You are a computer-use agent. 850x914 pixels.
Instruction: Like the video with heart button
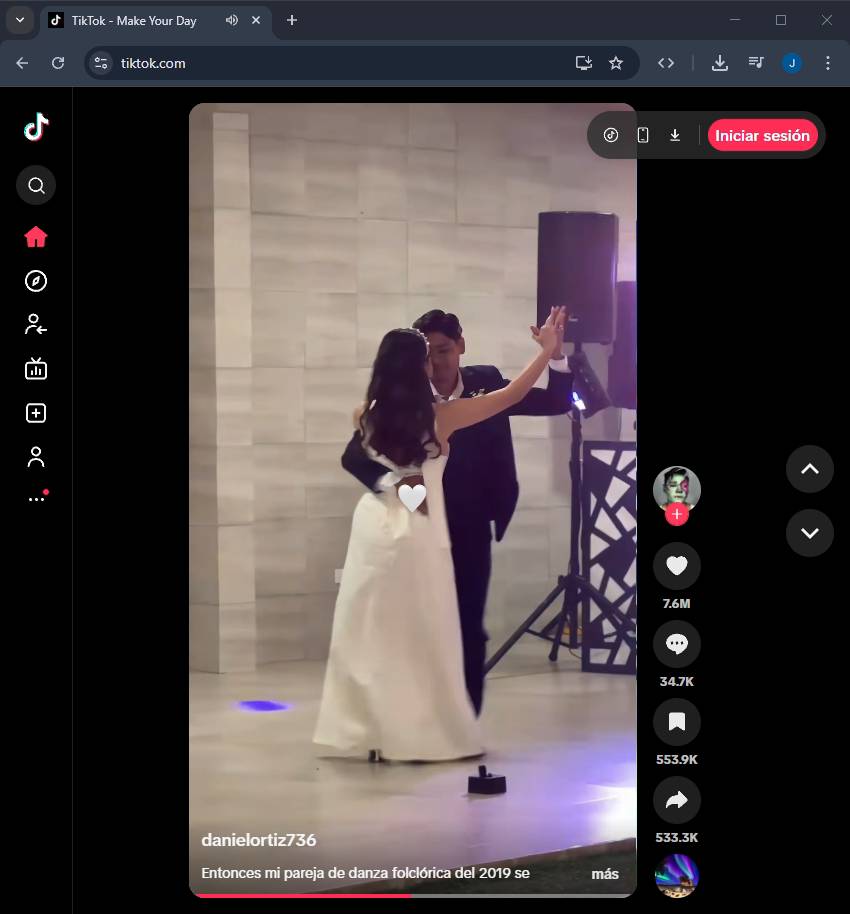pos(677,566)
